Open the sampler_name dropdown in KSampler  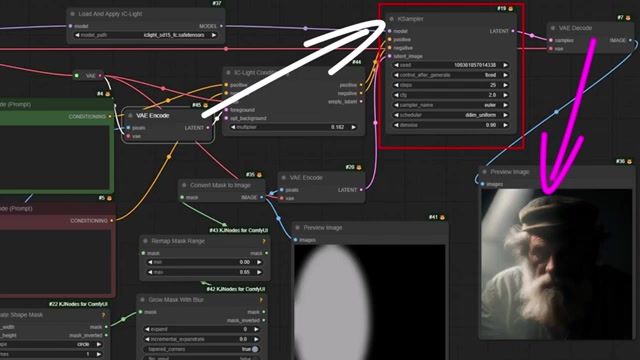point(451,105)
